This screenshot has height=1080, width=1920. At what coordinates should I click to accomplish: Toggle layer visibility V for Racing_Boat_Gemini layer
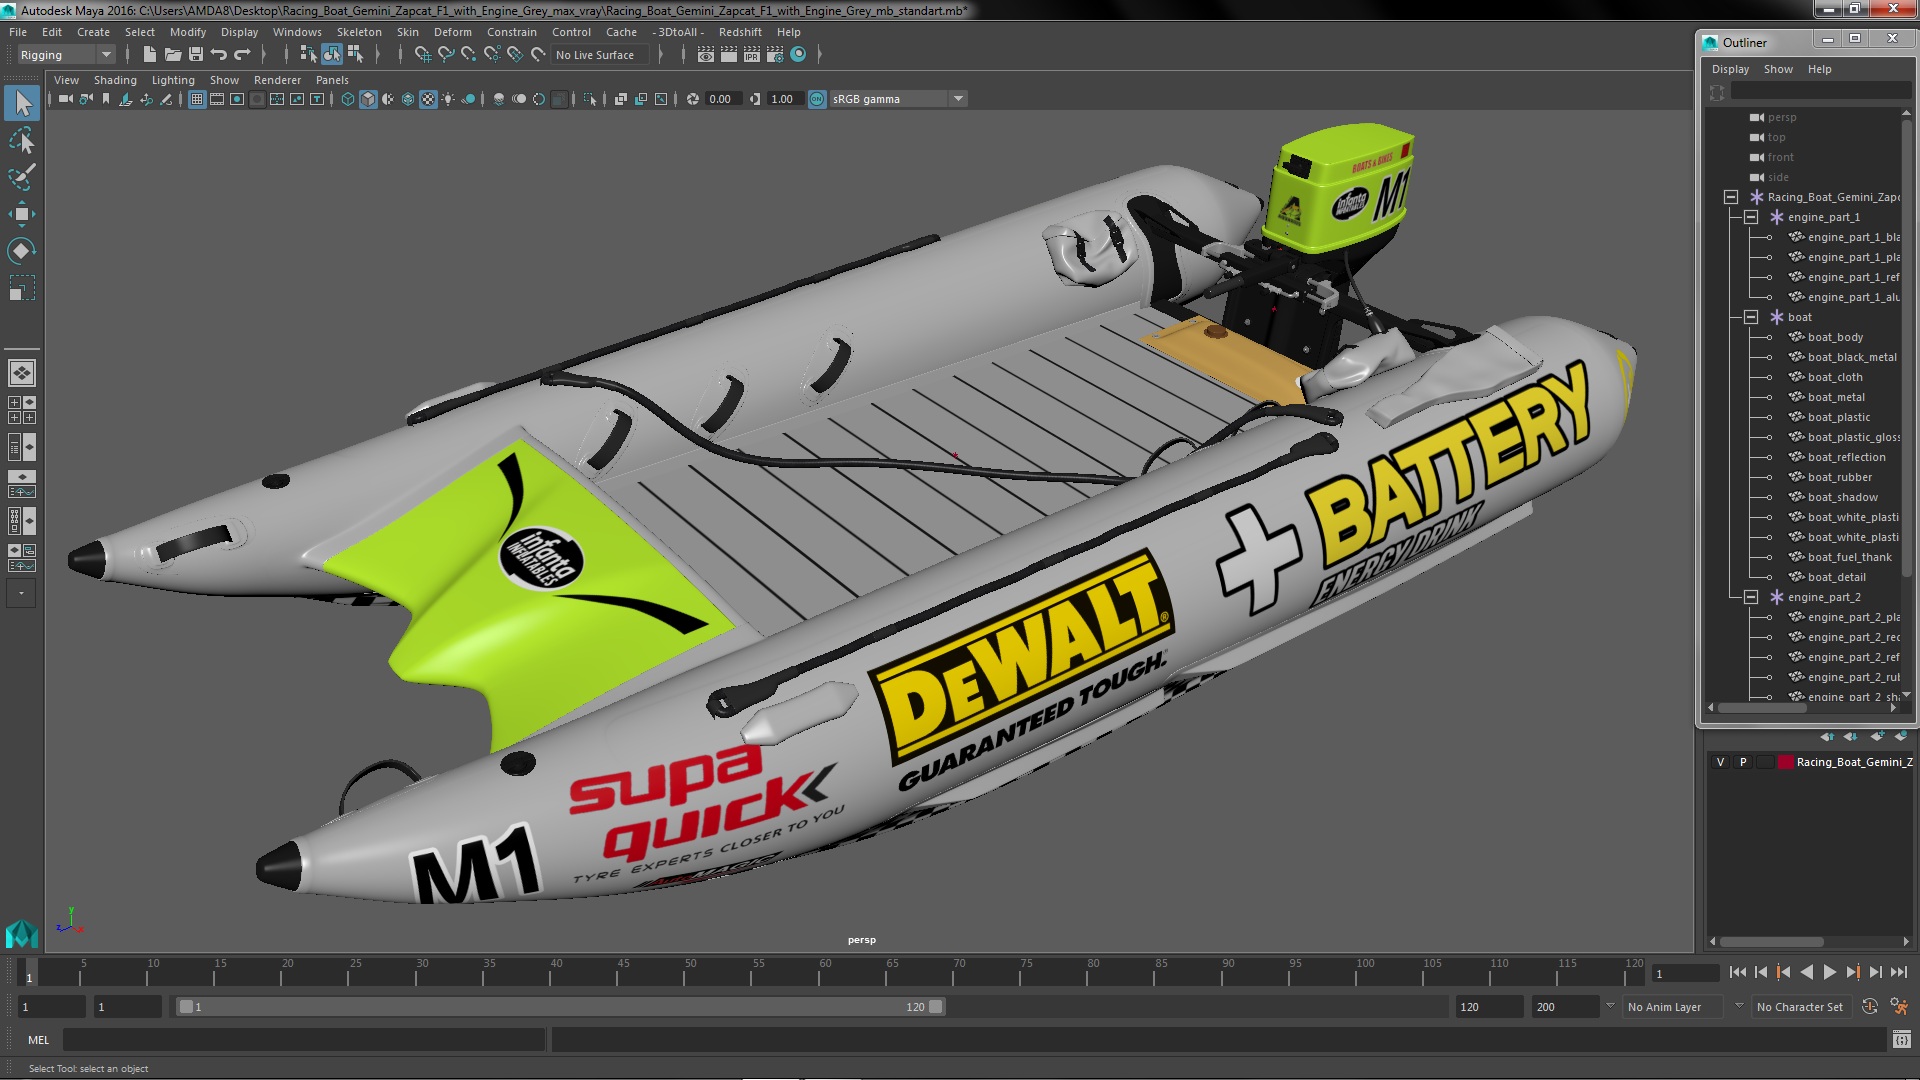coord(1720,762)
